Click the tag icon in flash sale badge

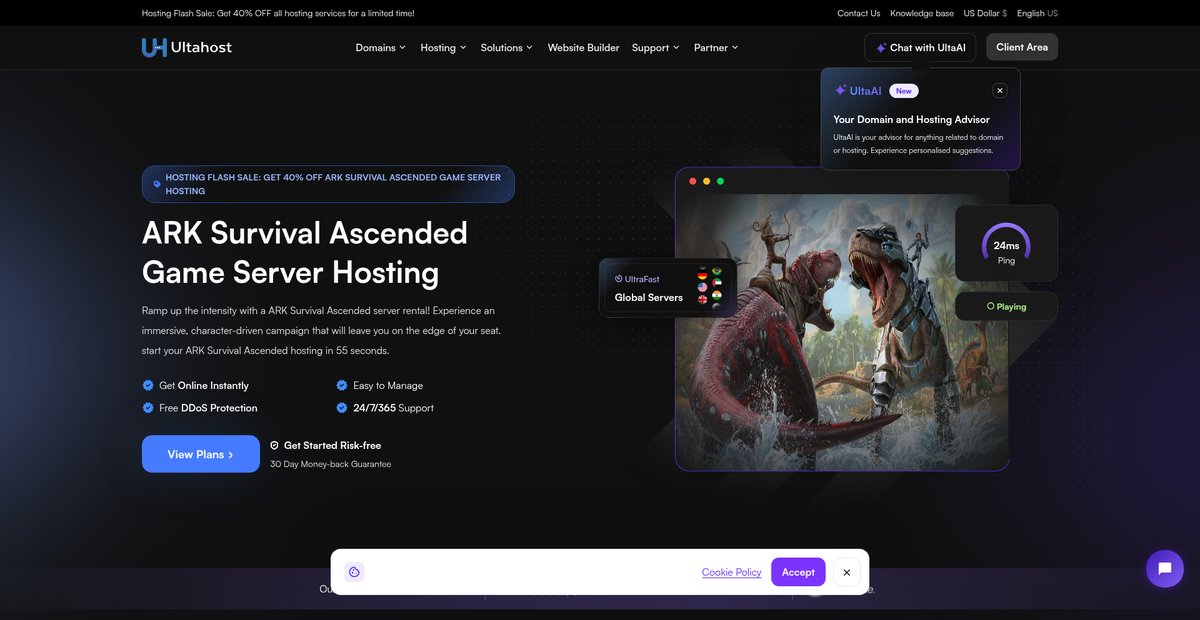(x=157, y=184)
